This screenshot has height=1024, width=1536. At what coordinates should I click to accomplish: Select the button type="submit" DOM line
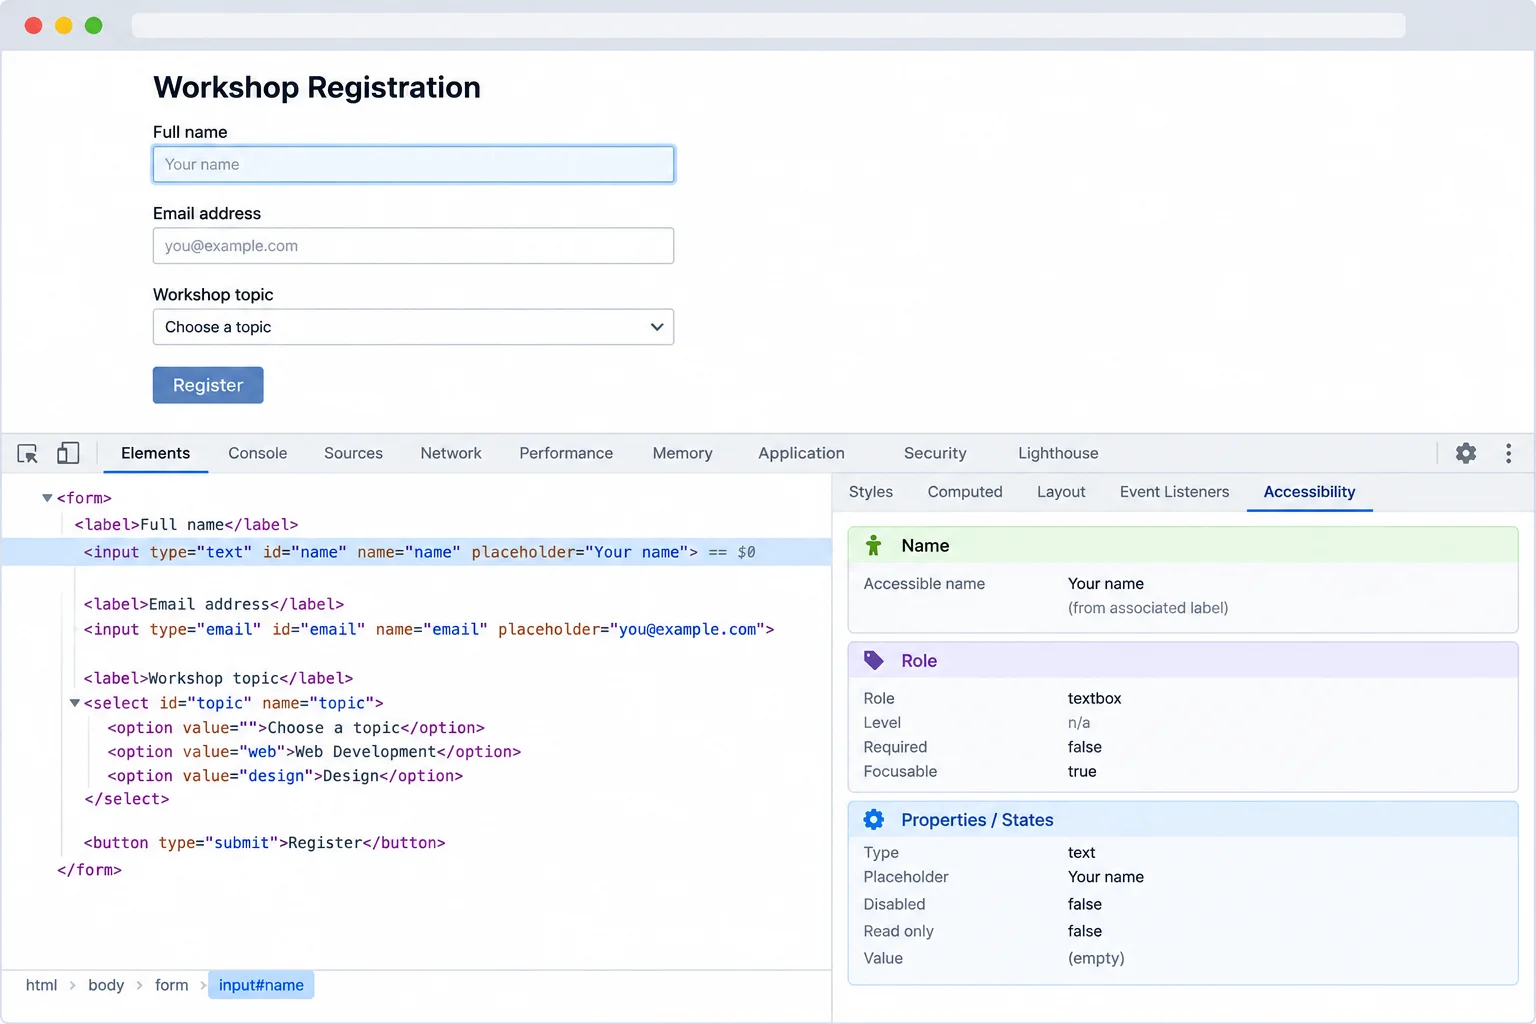coord(264,843)
